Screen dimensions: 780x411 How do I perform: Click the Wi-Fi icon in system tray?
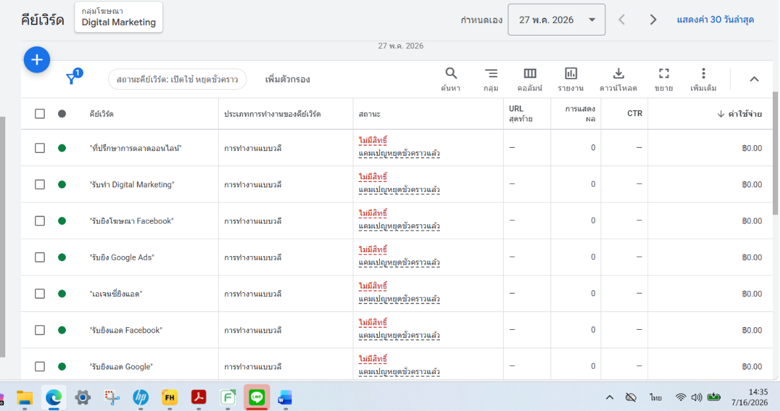pos(681,397)
